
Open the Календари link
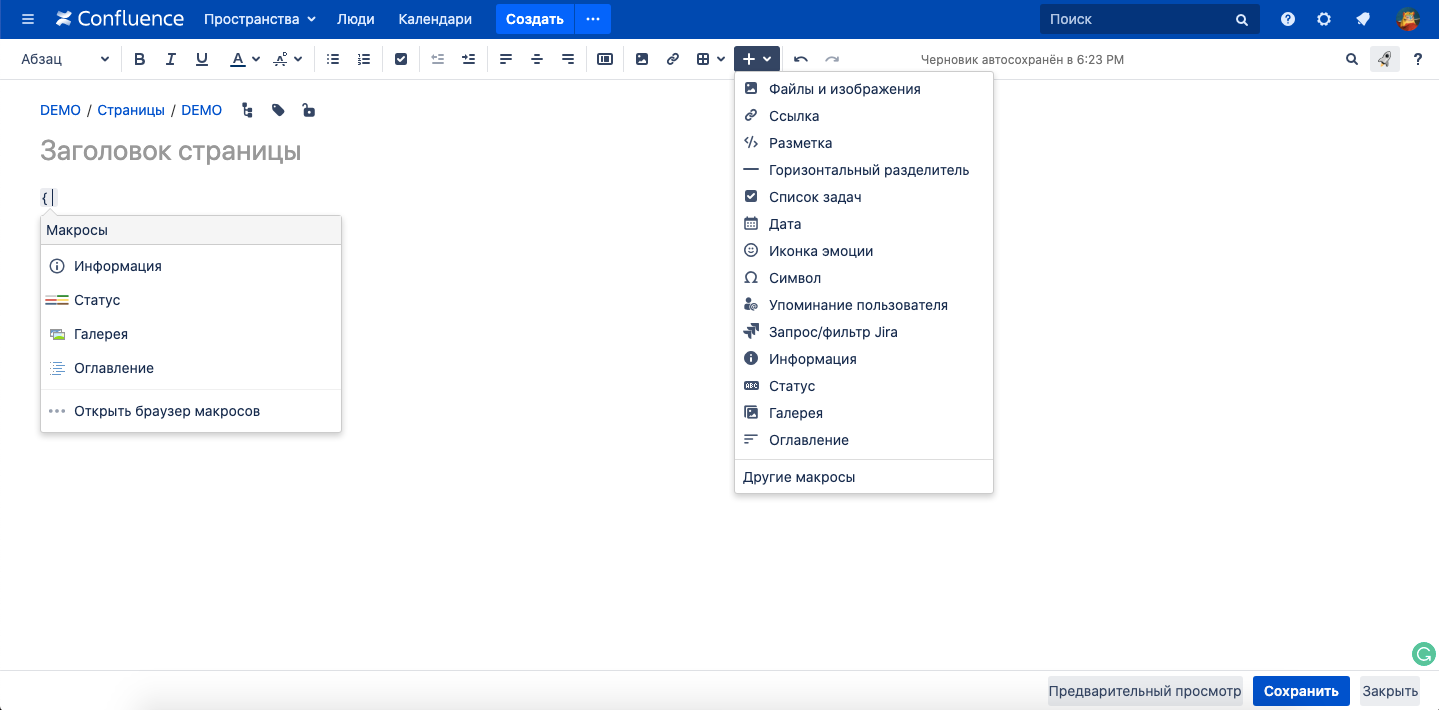tap(435, 19)
